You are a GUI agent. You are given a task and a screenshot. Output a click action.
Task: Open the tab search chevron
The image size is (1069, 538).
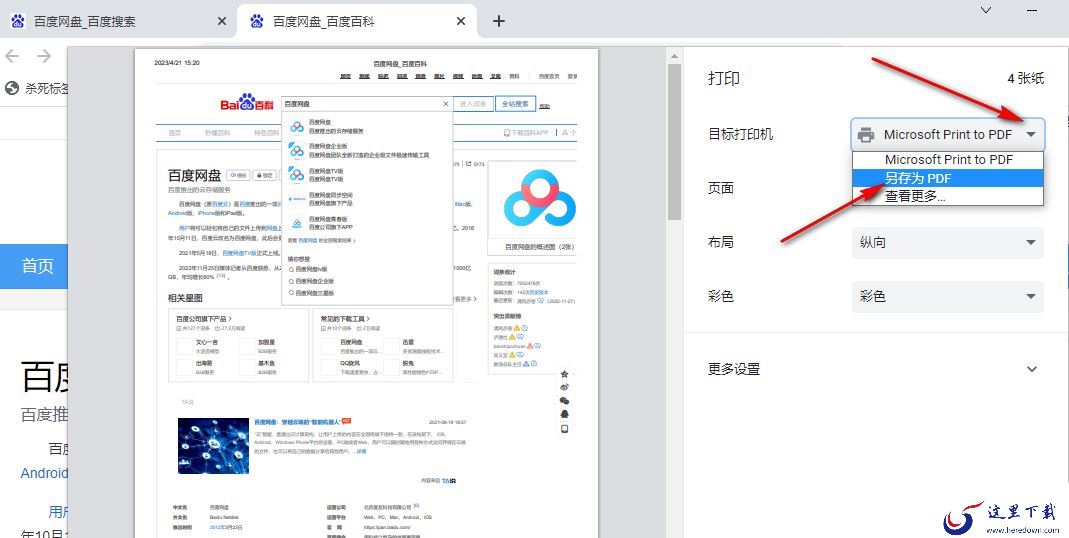point(986,10)
